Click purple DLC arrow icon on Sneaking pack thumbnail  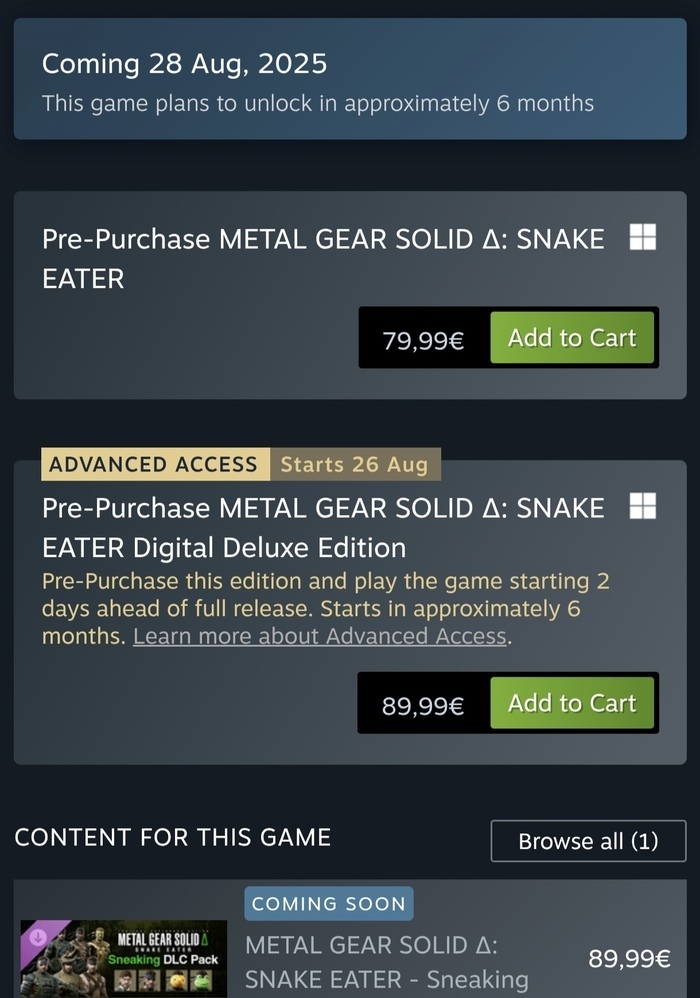coord(39,937)
